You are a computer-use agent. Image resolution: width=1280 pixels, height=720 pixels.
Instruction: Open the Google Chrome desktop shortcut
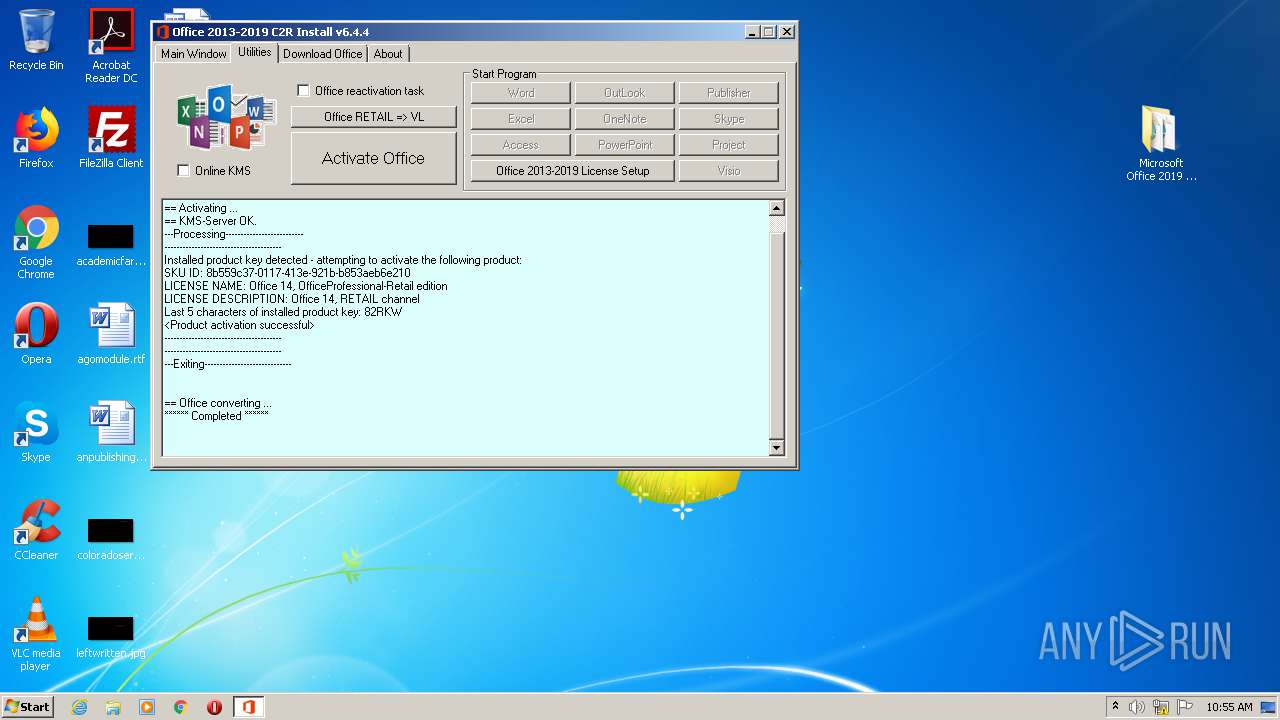[36, 242]
